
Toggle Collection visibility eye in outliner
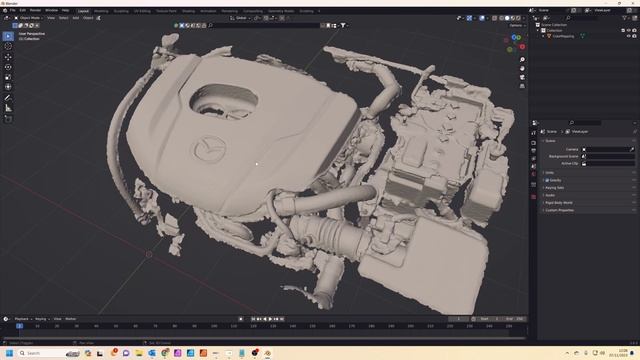pyautogui.click(x=629, y=31)
